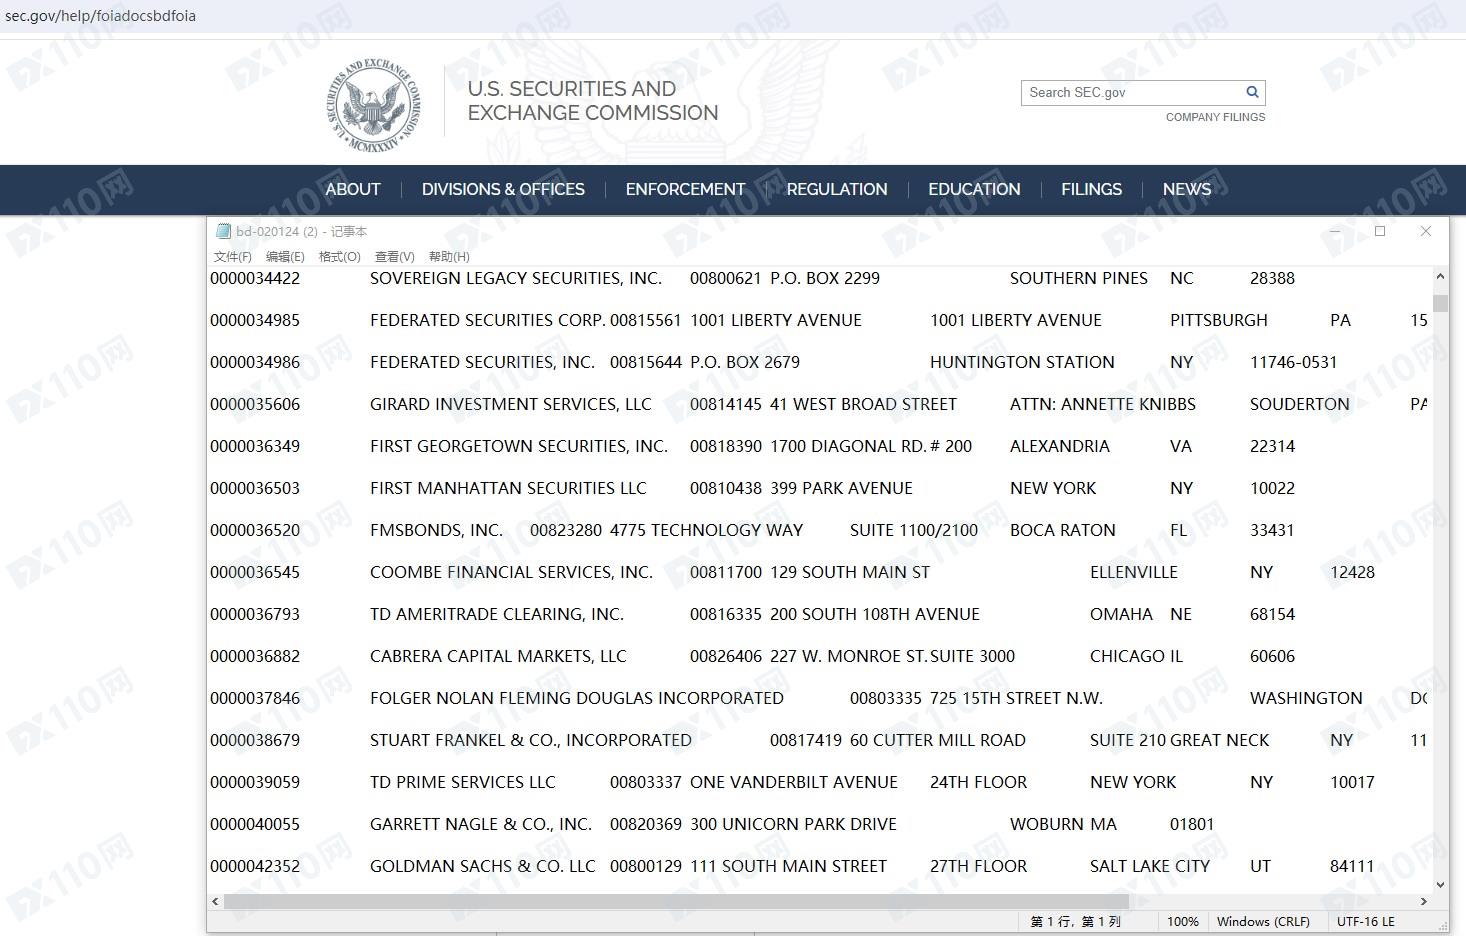Click the horizontal scrollbar right arrow
The height and width of the screenshot is (936, 1466).
click(x=1424, y=901)
